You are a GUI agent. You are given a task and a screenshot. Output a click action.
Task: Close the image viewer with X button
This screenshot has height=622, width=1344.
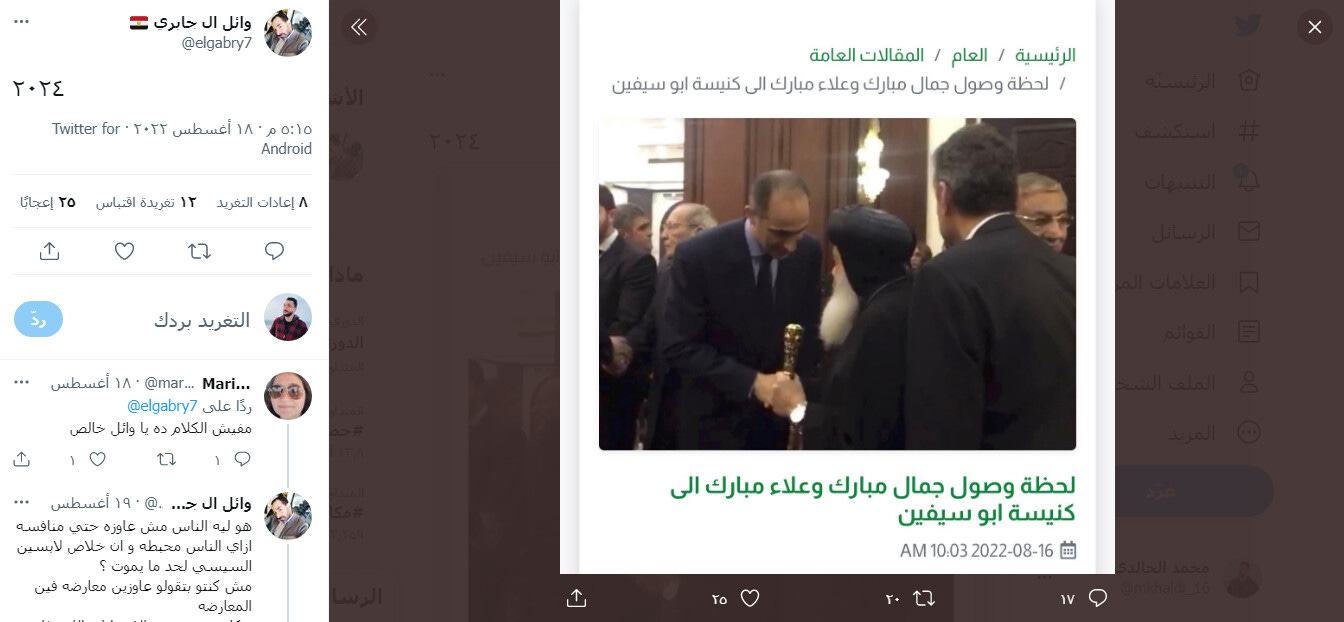click(x=1315, y=28)
